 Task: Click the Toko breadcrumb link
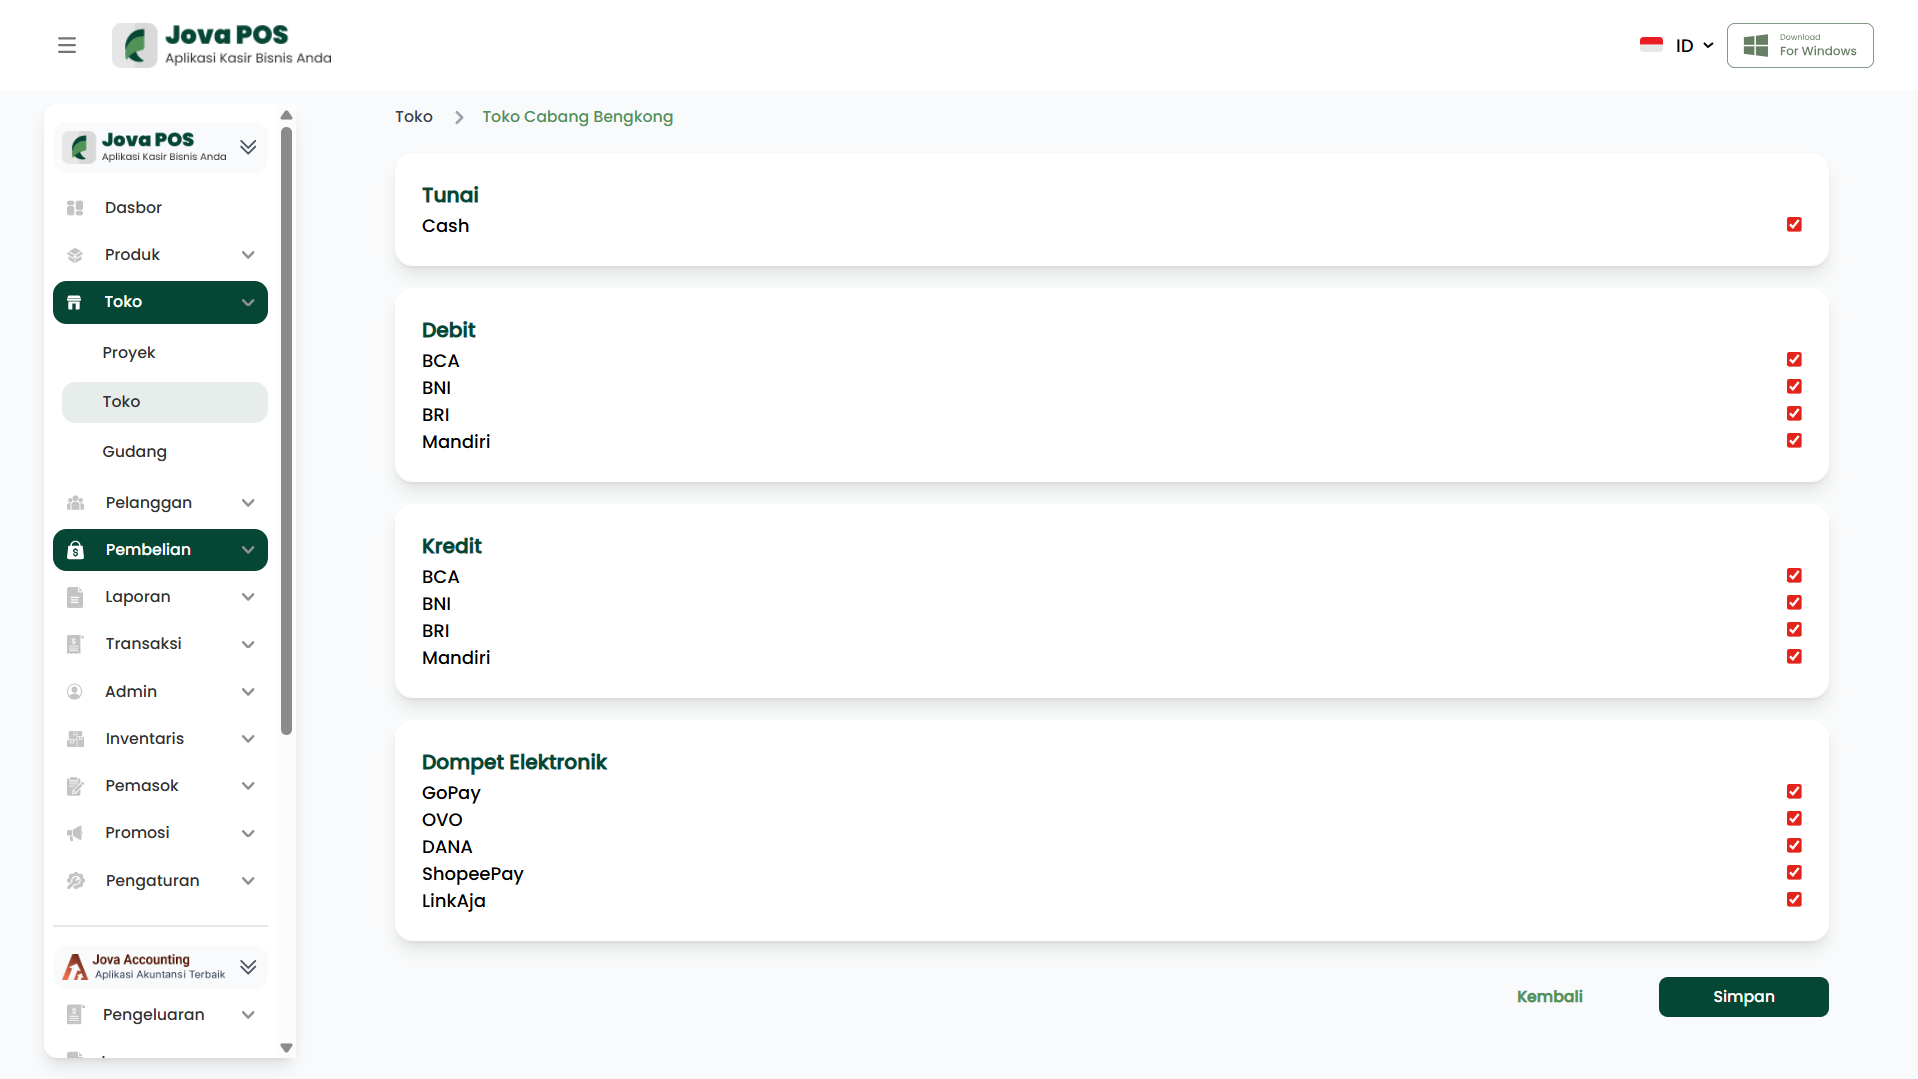pos(413,117)
